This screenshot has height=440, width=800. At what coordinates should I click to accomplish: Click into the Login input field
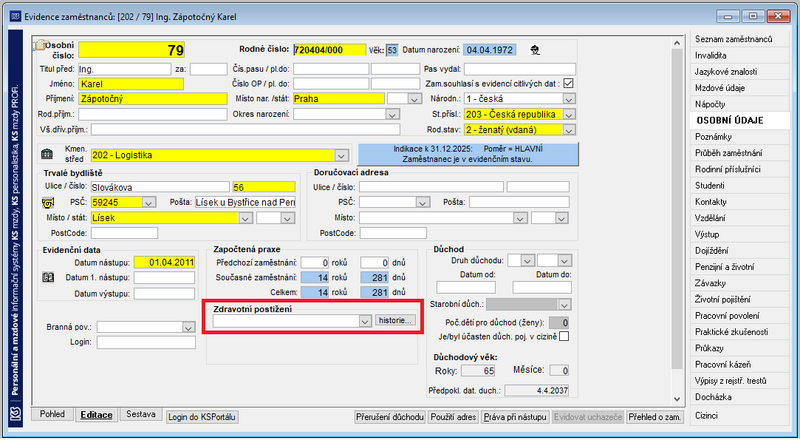(146, 342)
